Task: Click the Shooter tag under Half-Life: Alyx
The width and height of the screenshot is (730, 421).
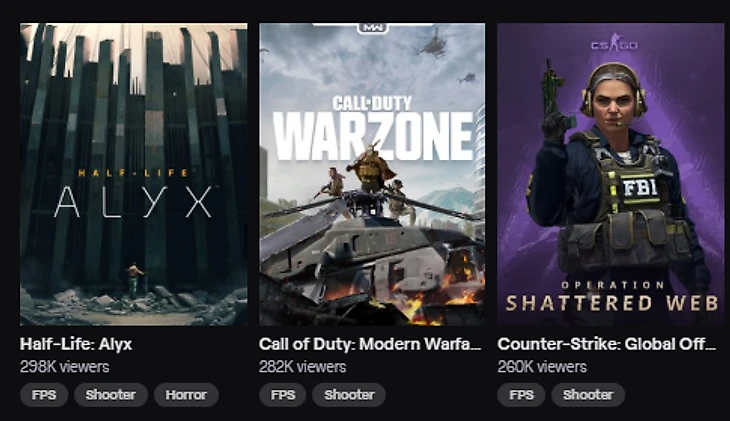Action: pyautogui.click(x=111, y=395)
